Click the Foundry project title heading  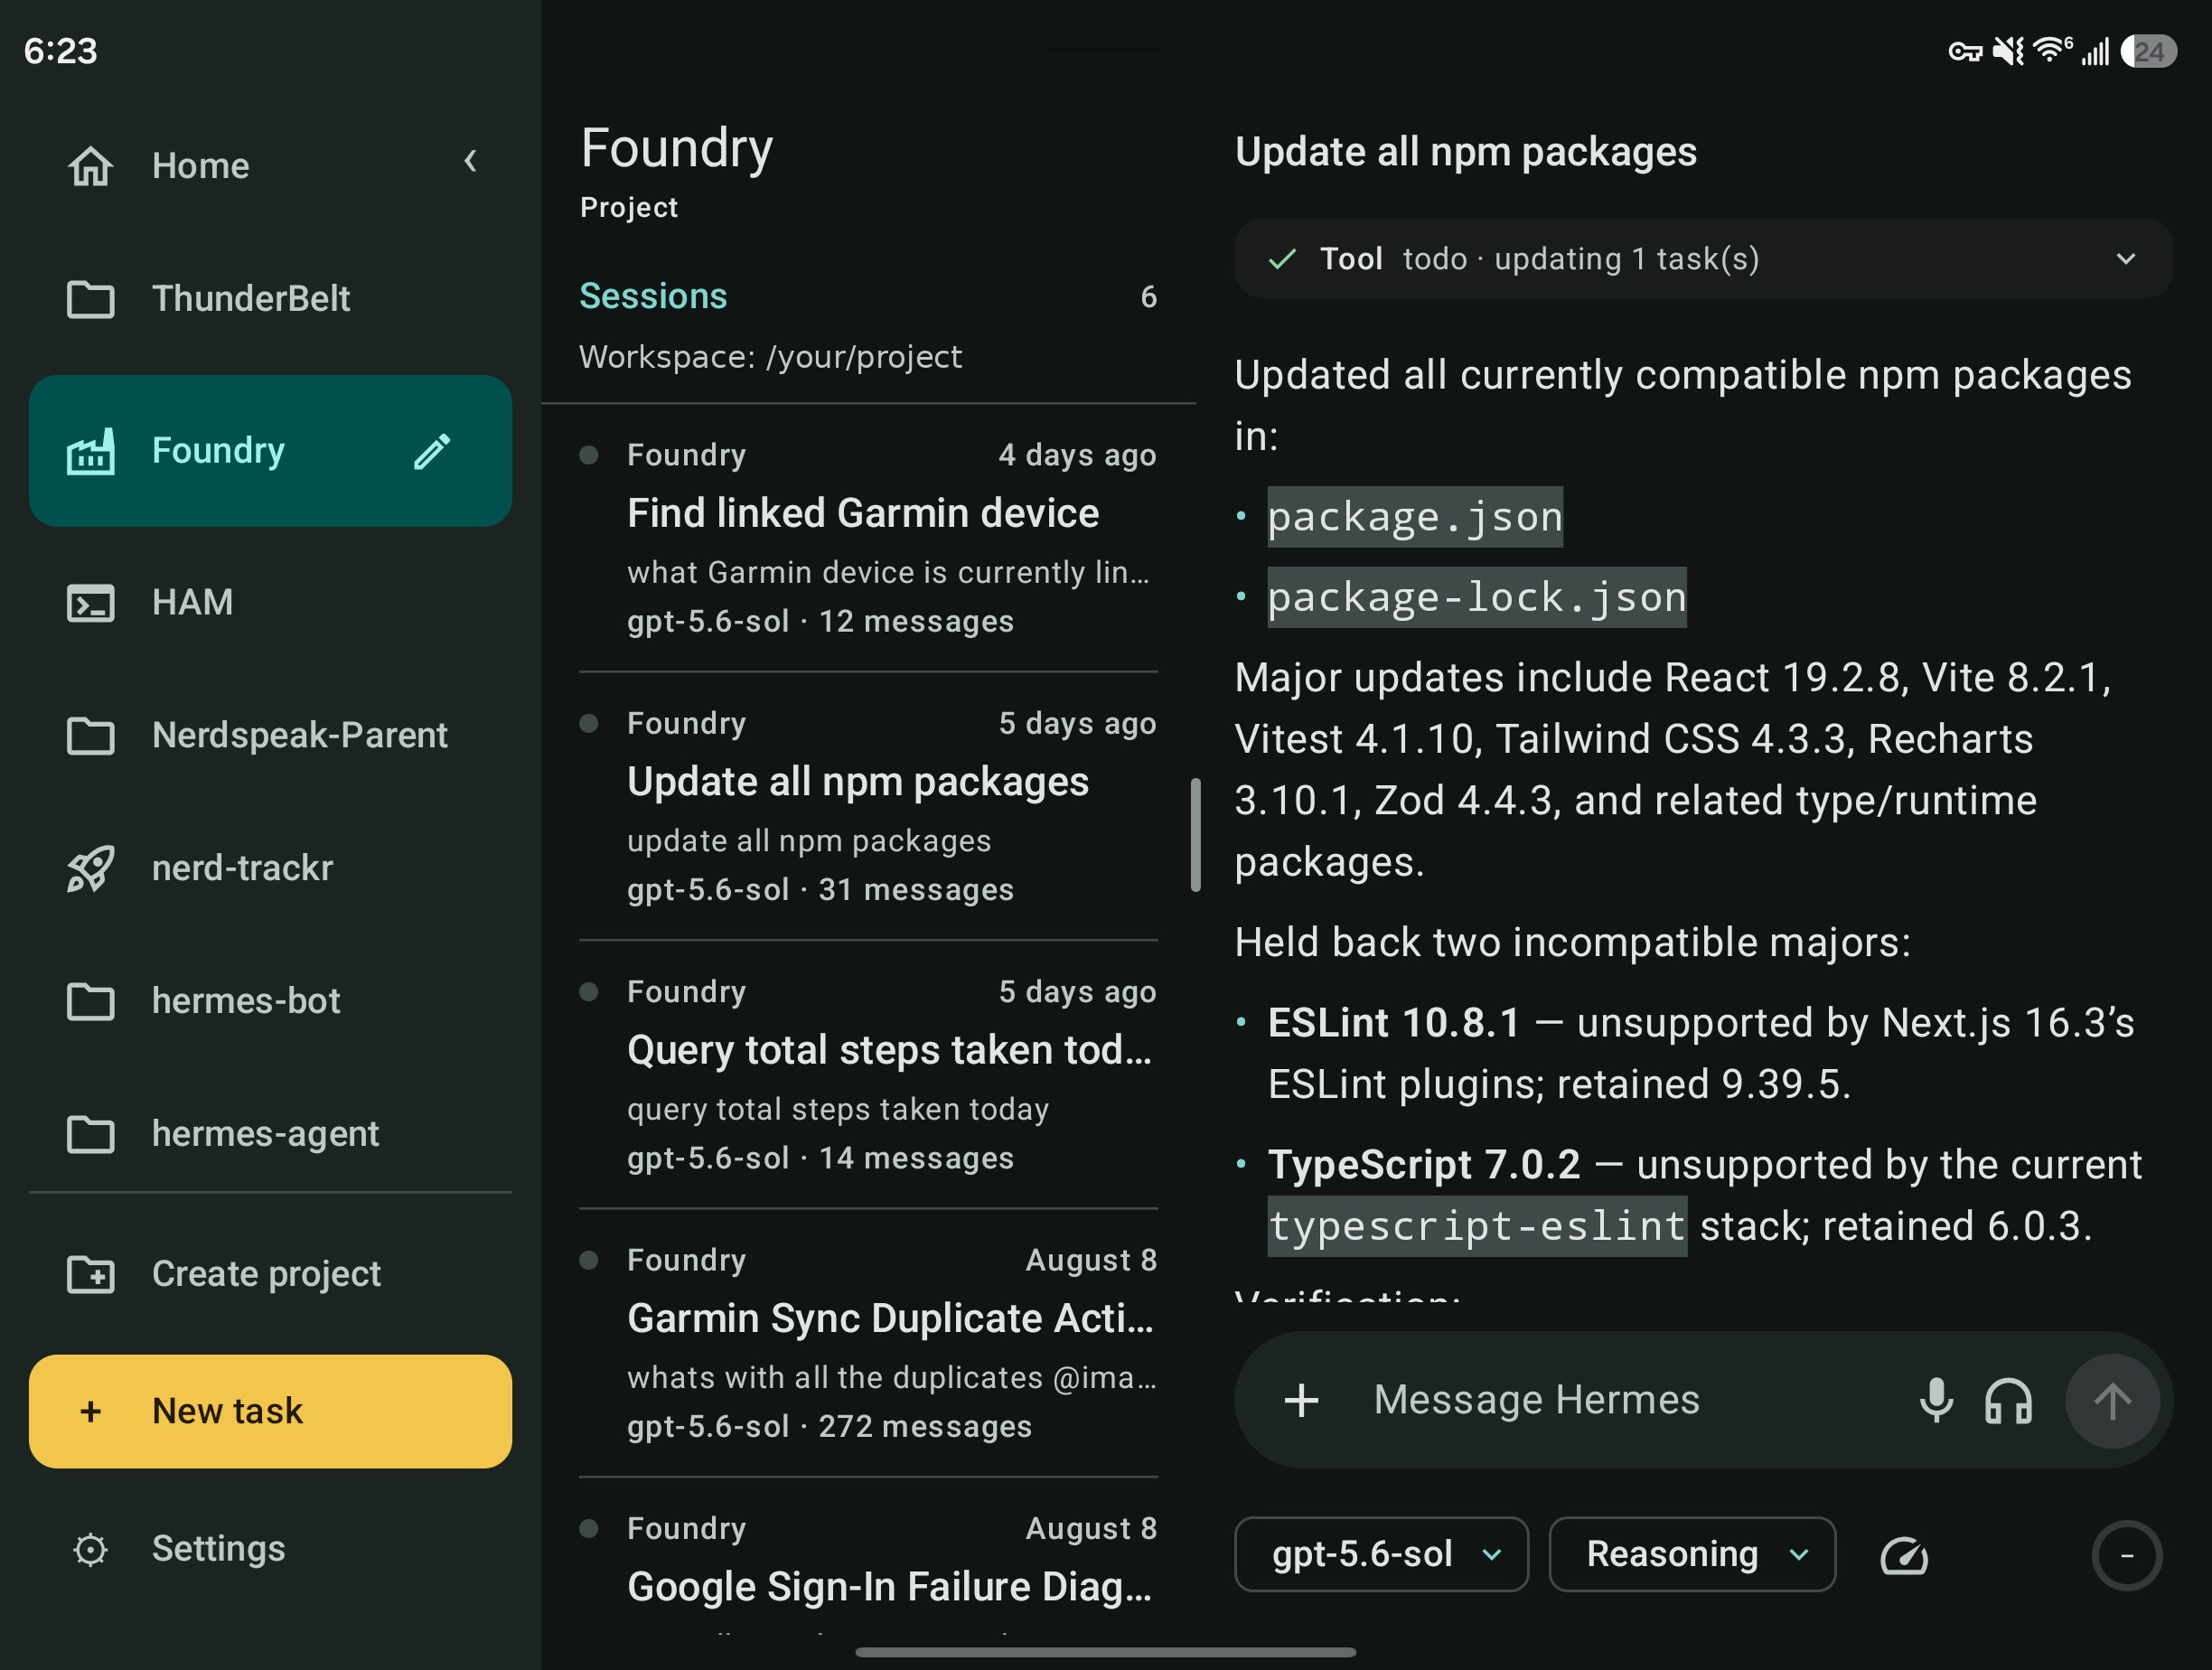pos(676,147)
